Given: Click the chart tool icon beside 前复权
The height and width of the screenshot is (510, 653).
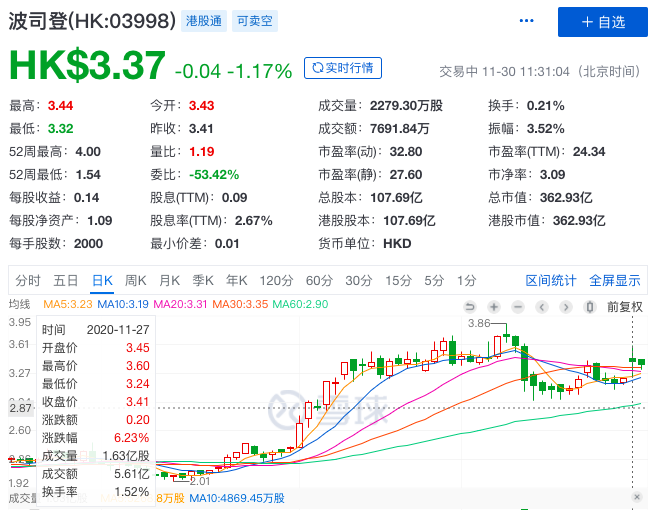Looking at the screenshot, I should point(592,307).
